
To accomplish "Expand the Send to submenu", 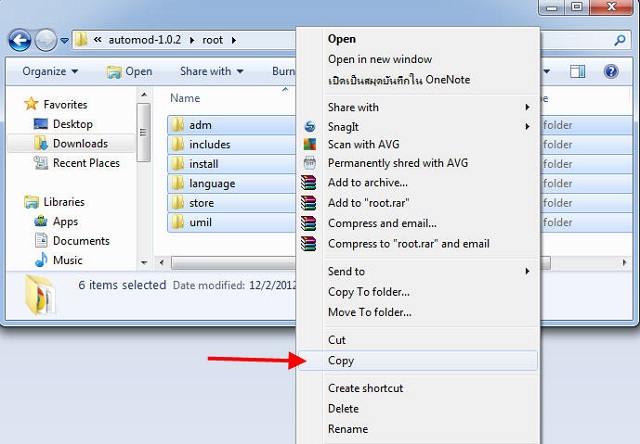I will tap(346, 271).
